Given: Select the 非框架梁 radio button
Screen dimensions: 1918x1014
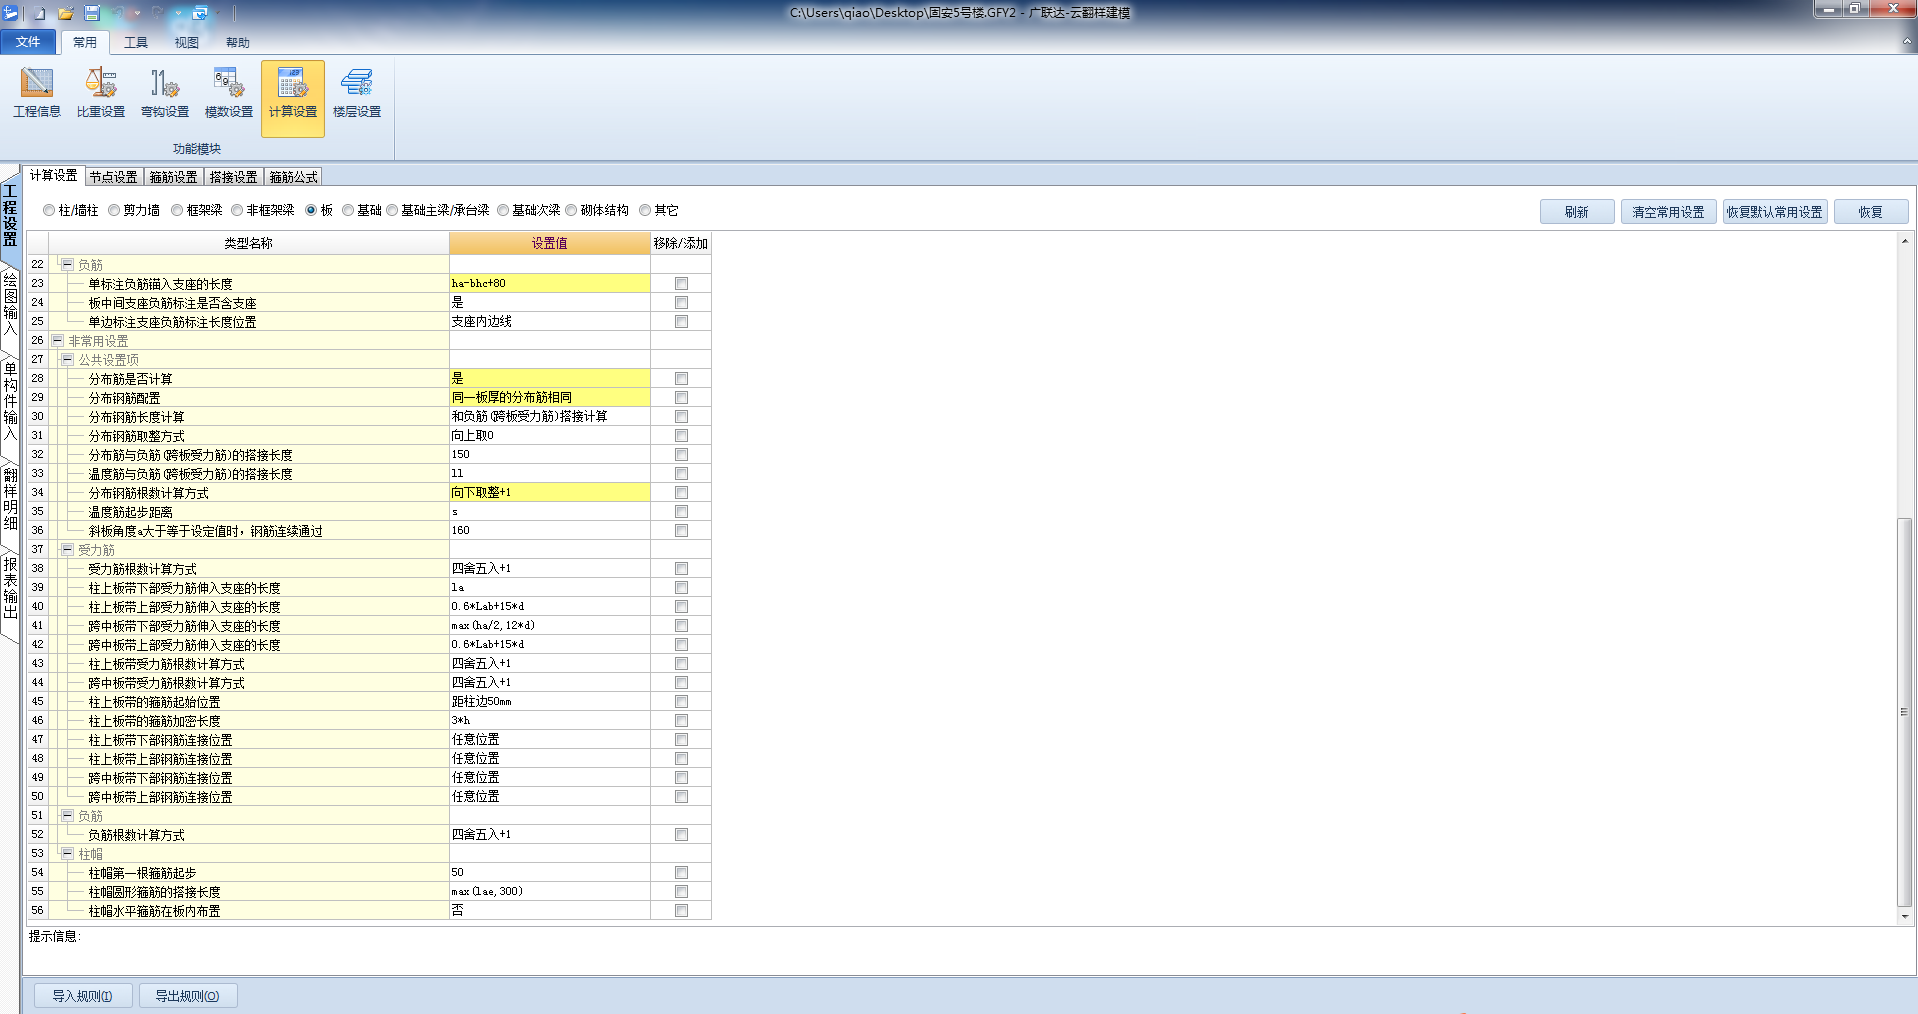Looking at the screenshot, I should (x=237, y=210).
